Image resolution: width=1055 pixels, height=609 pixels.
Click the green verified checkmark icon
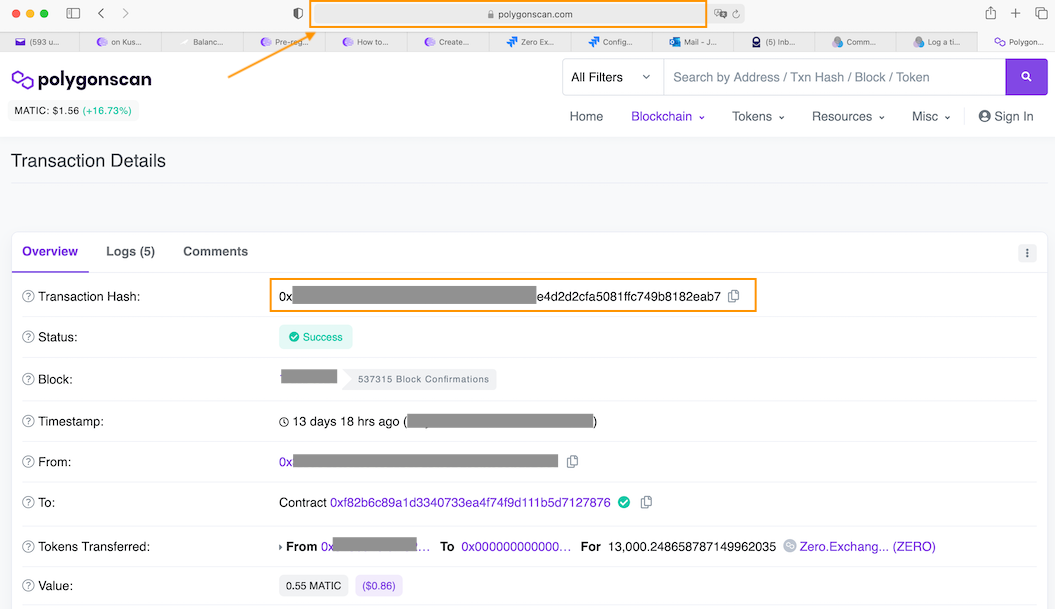point(624,502)
